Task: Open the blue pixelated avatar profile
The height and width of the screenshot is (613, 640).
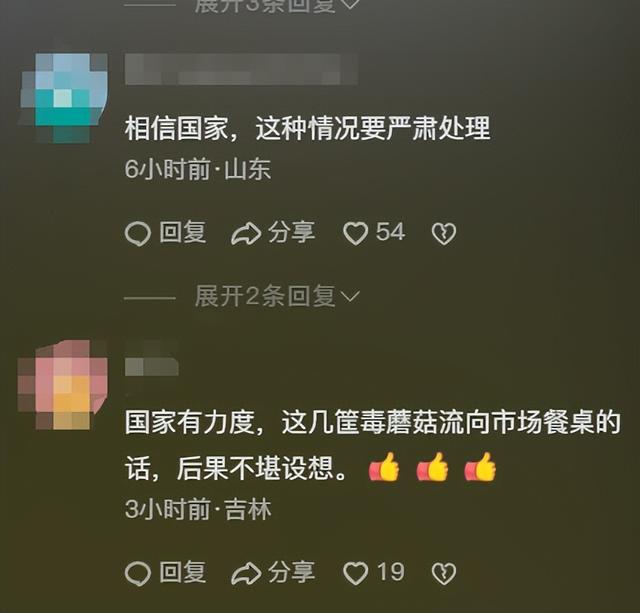Action: click(63, 98)
